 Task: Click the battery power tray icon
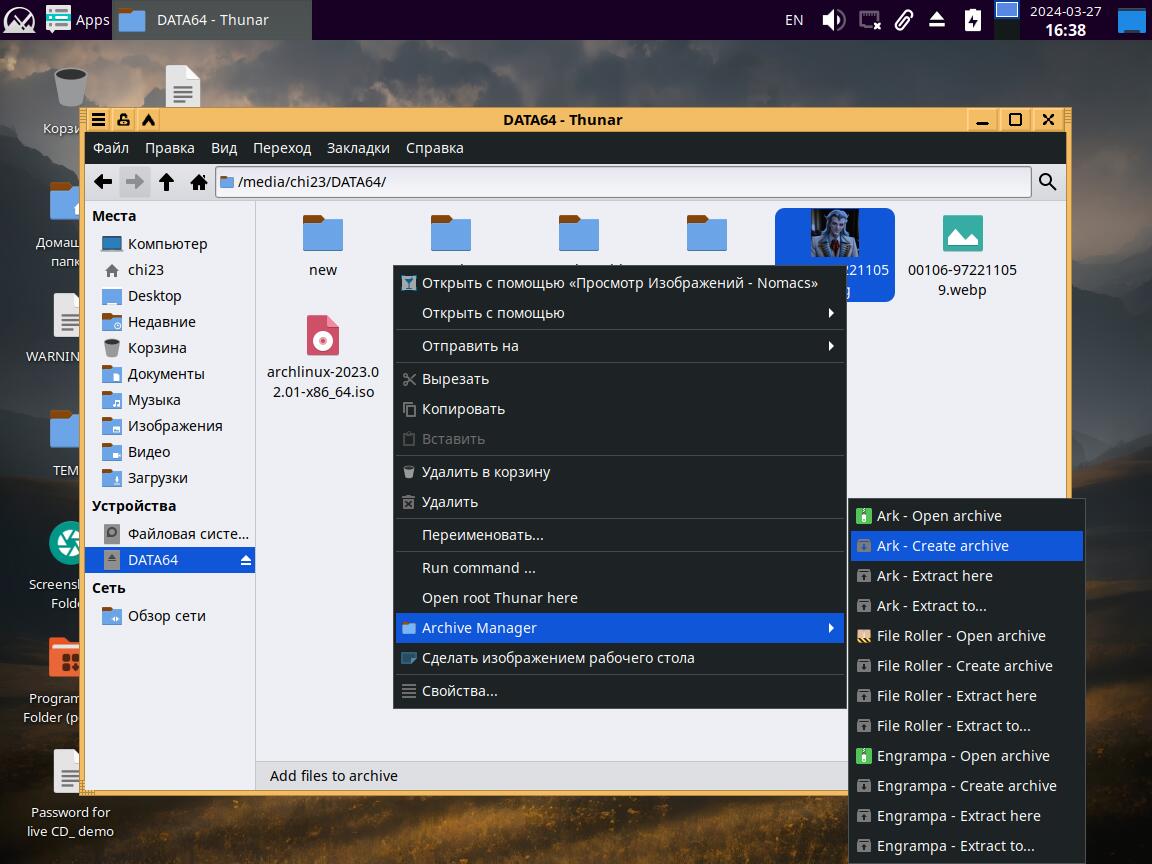[x=973, y=20]
